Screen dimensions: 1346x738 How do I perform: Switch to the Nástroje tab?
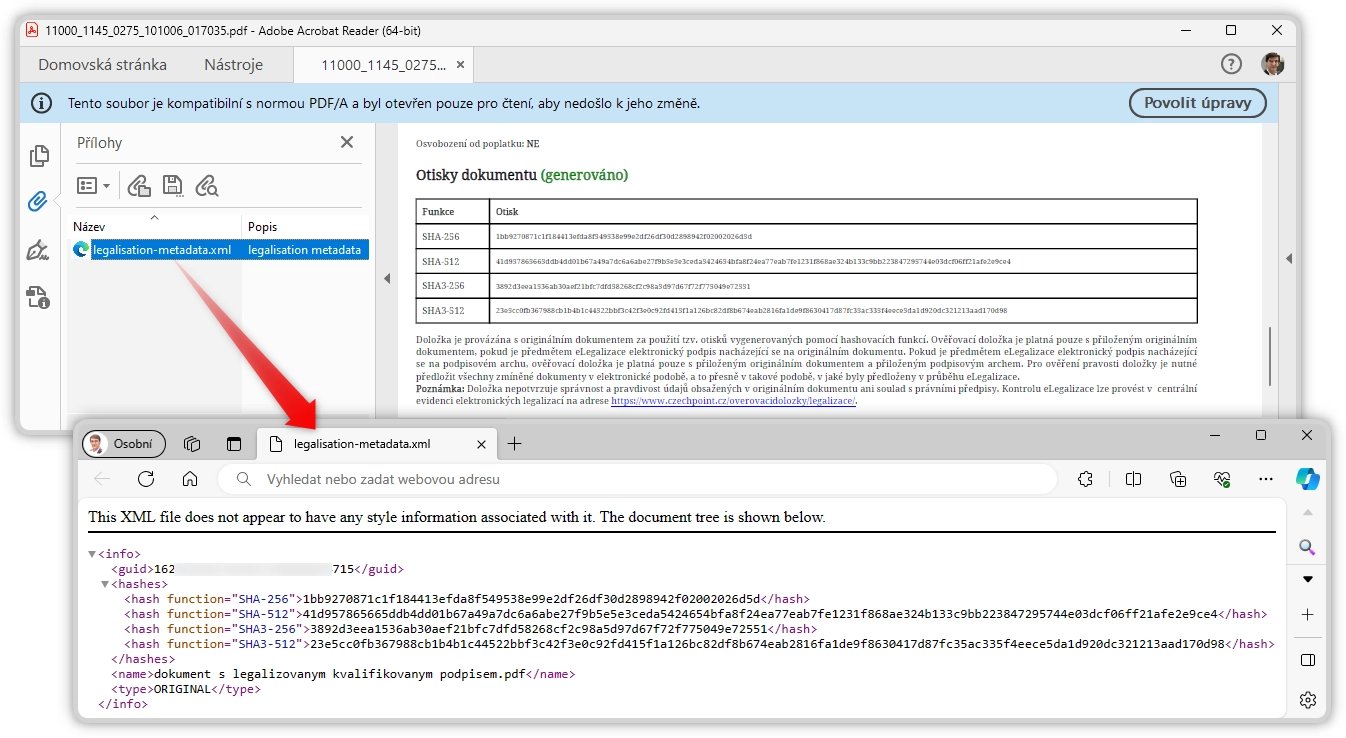[x=233, y=65]
